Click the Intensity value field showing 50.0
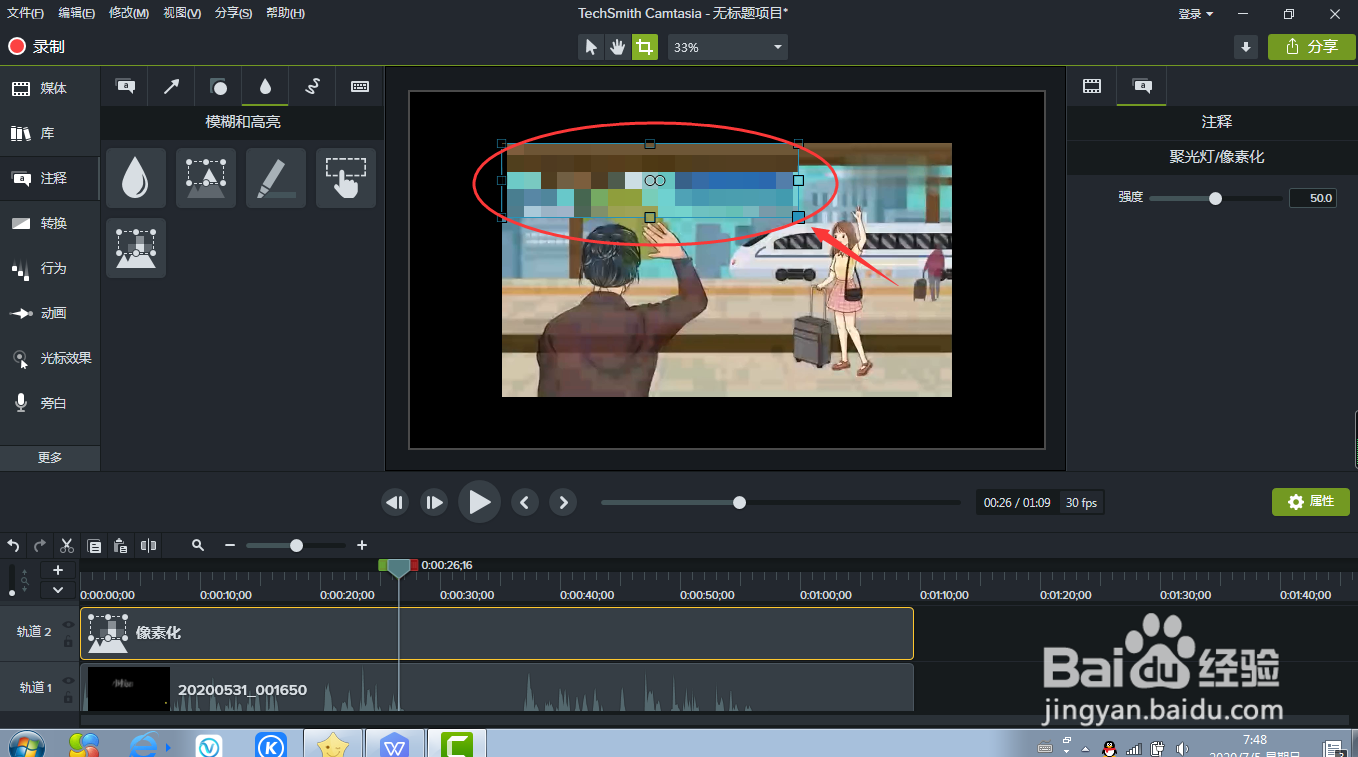The height and width of the screenshot is (757, 1358). 1312,198
